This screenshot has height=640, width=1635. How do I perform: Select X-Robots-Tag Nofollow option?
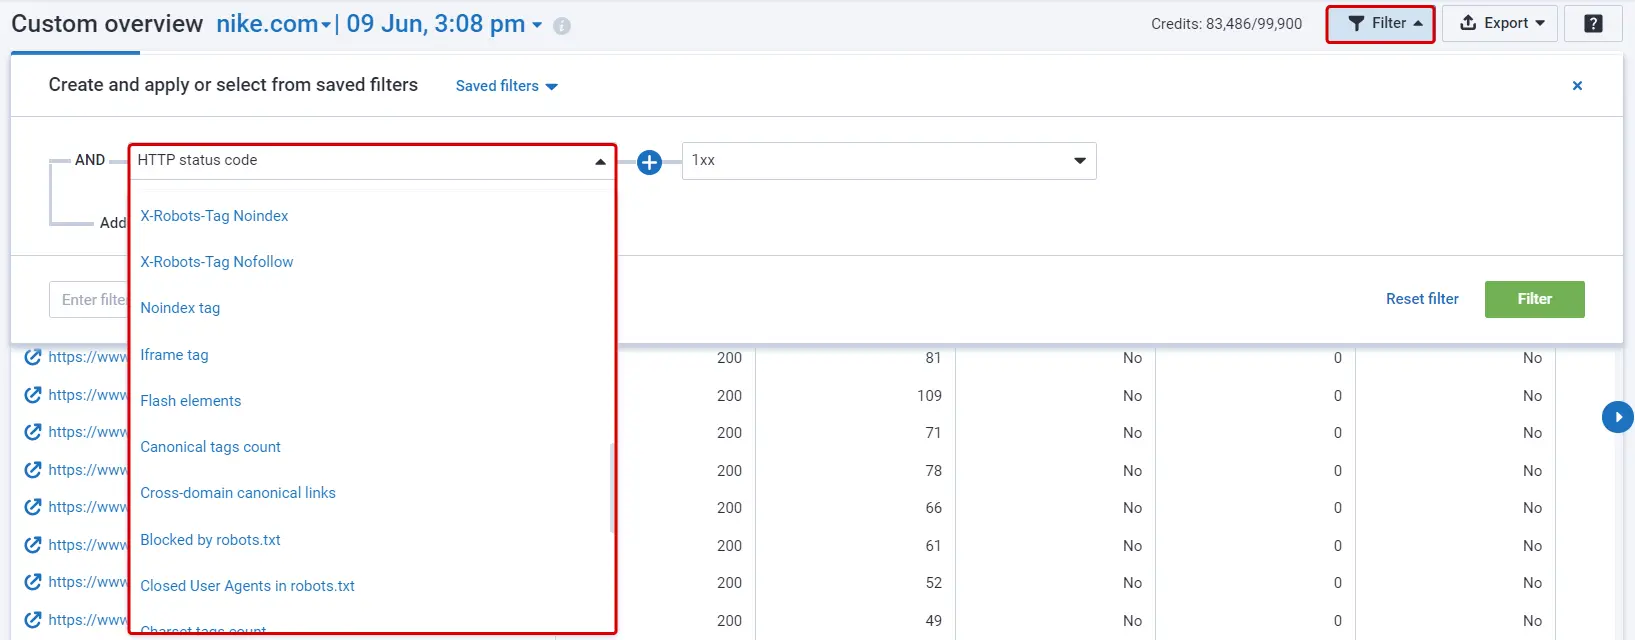(x=217, y=262)
